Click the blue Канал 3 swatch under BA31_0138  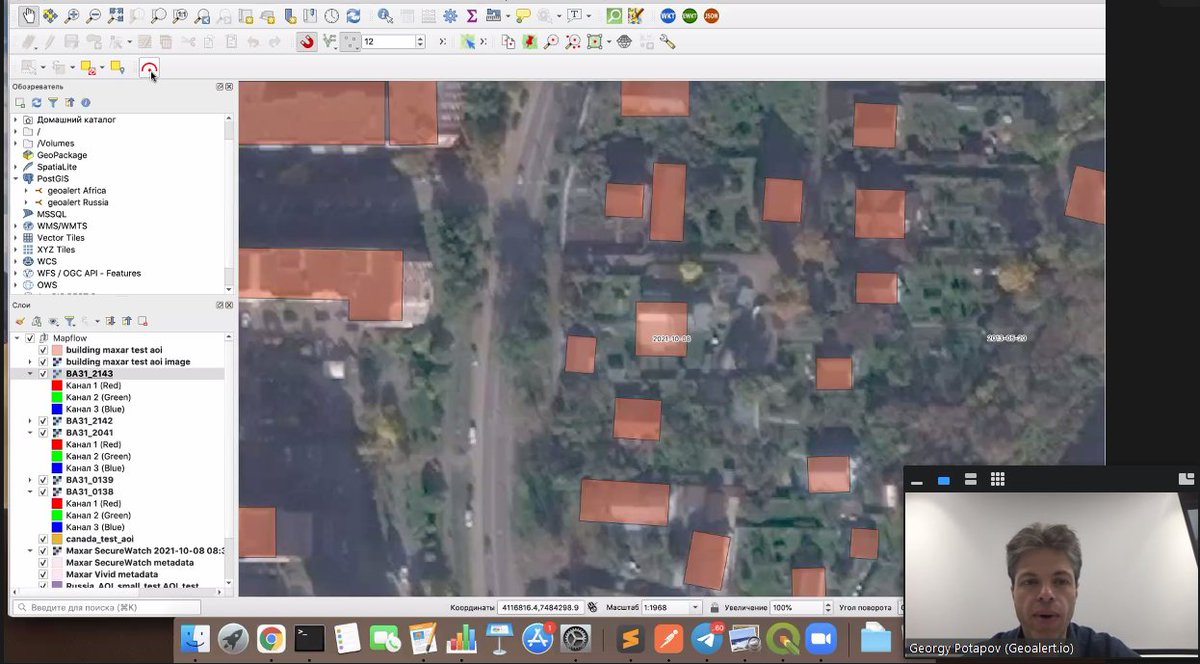(57, 527)
